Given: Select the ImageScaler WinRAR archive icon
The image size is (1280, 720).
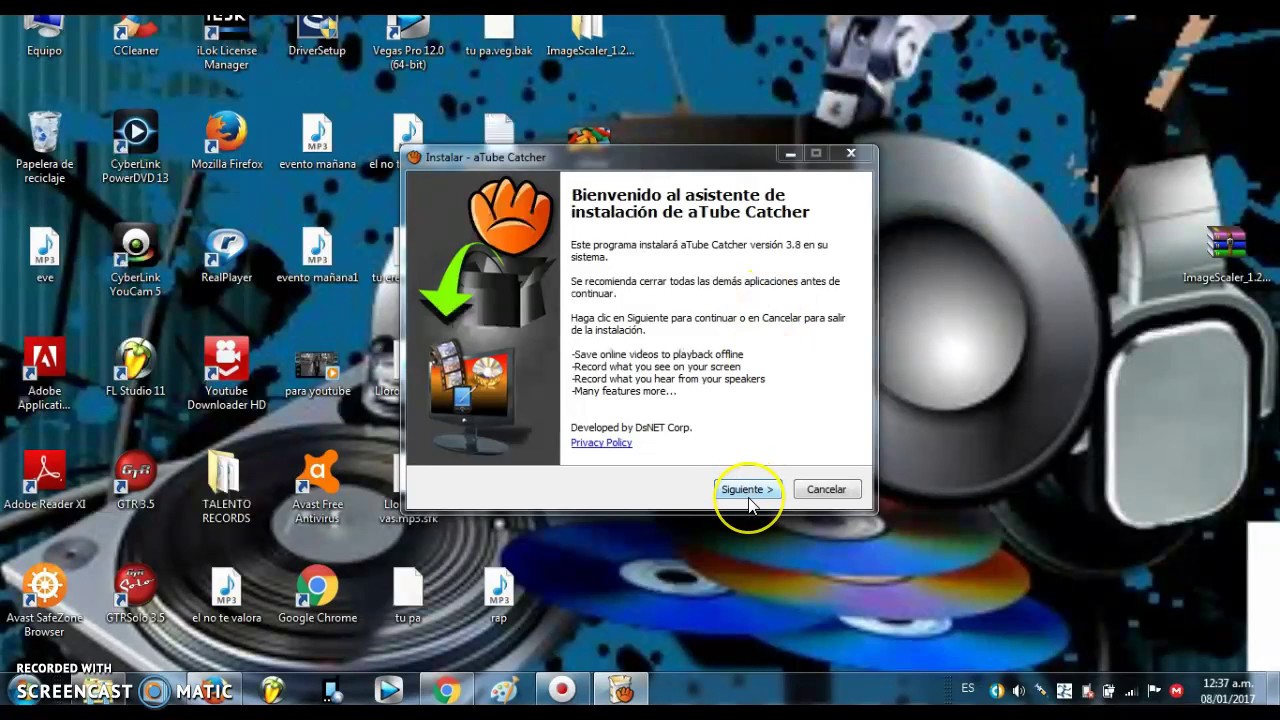Looking at the screenshot, I should (x=1226, y=254).
